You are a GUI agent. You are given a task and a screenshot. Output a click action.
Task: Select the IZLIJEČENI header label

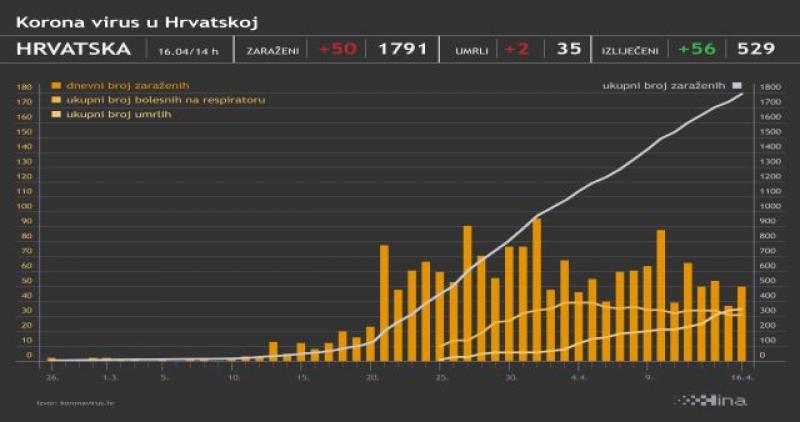point(632,50)
